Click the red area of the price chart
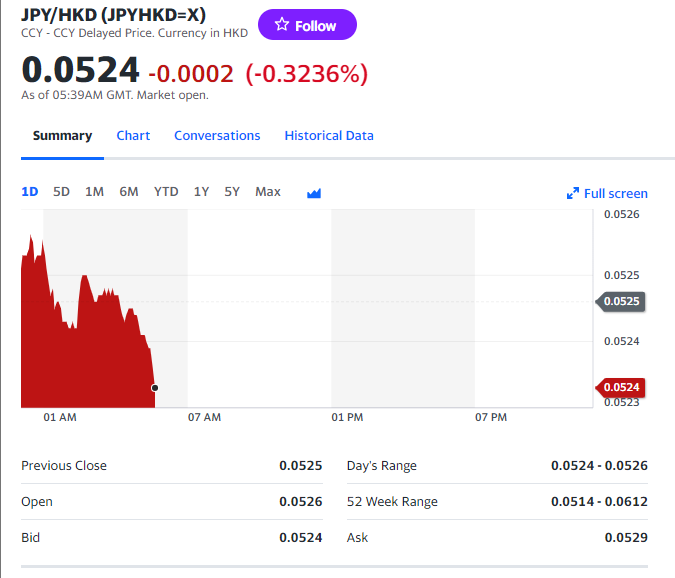The height and width of the screenshot is (578, 675). pyautogui.click(x=80, y=360)
